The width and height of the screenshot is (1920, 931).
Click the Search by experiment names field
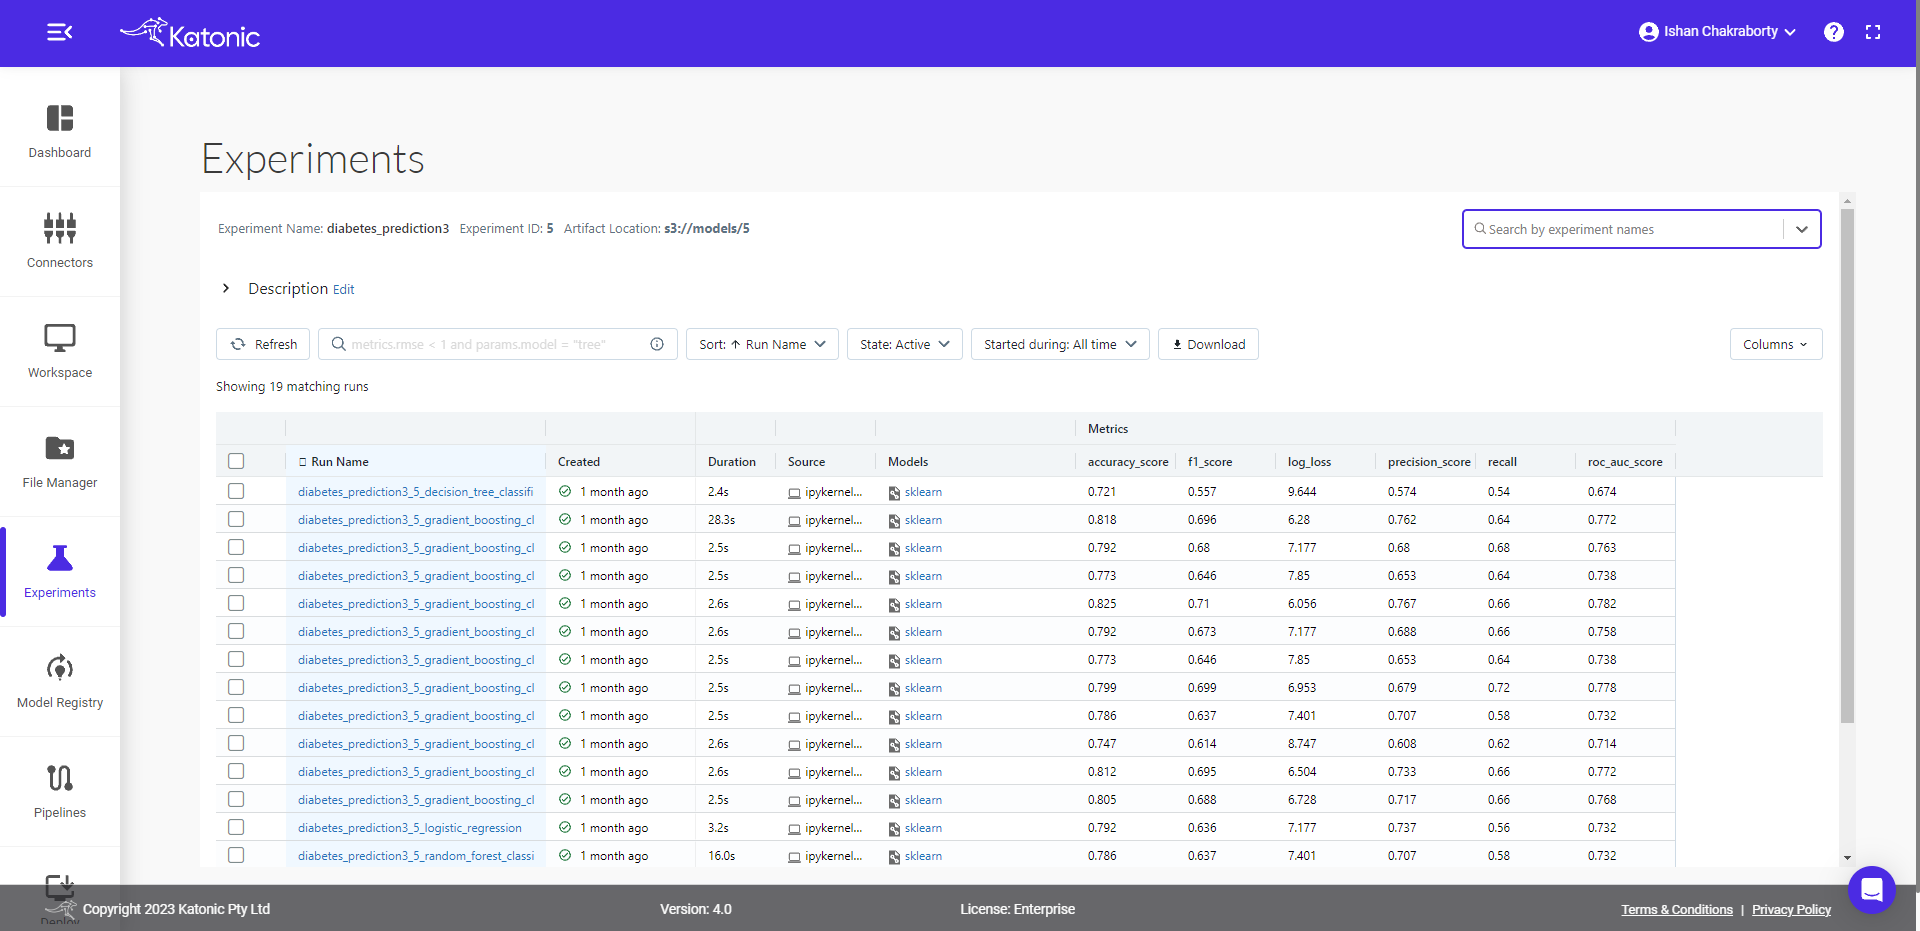pos(1625,229)
